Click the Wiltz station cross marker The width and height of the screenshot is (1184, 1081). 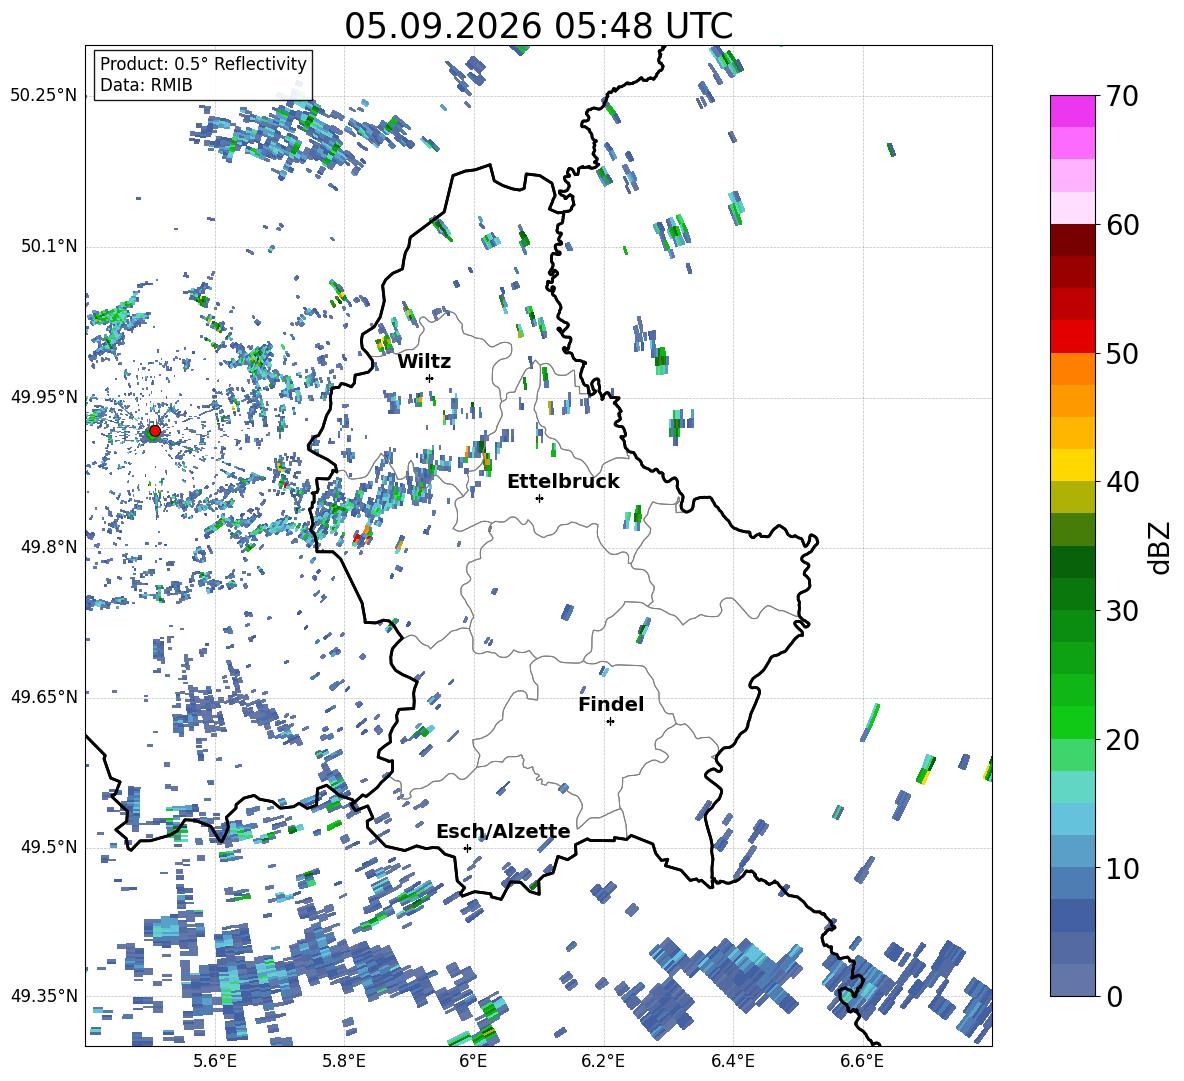point(430,378)
